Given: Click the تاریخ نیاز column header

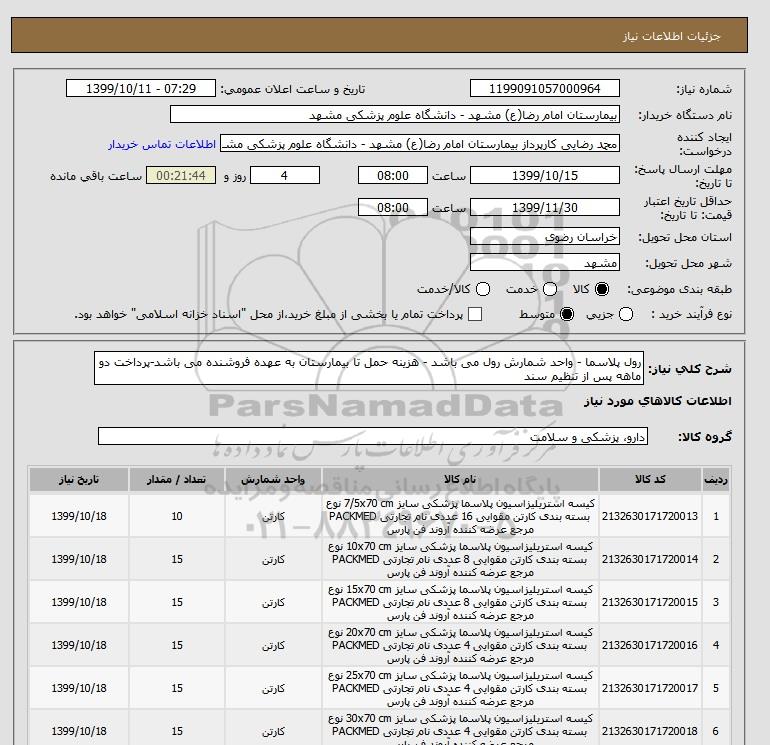Looking at the screenshot, I should tap(79, 479).
